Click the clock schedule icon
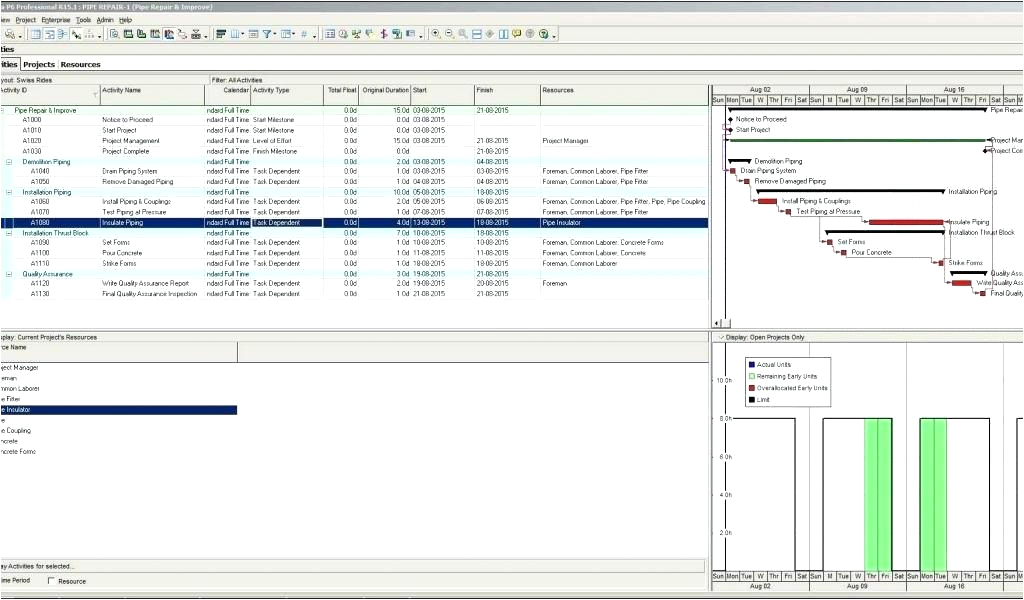Image resolution: width=1024 pixels, height=600 pixels. [343, 34]
